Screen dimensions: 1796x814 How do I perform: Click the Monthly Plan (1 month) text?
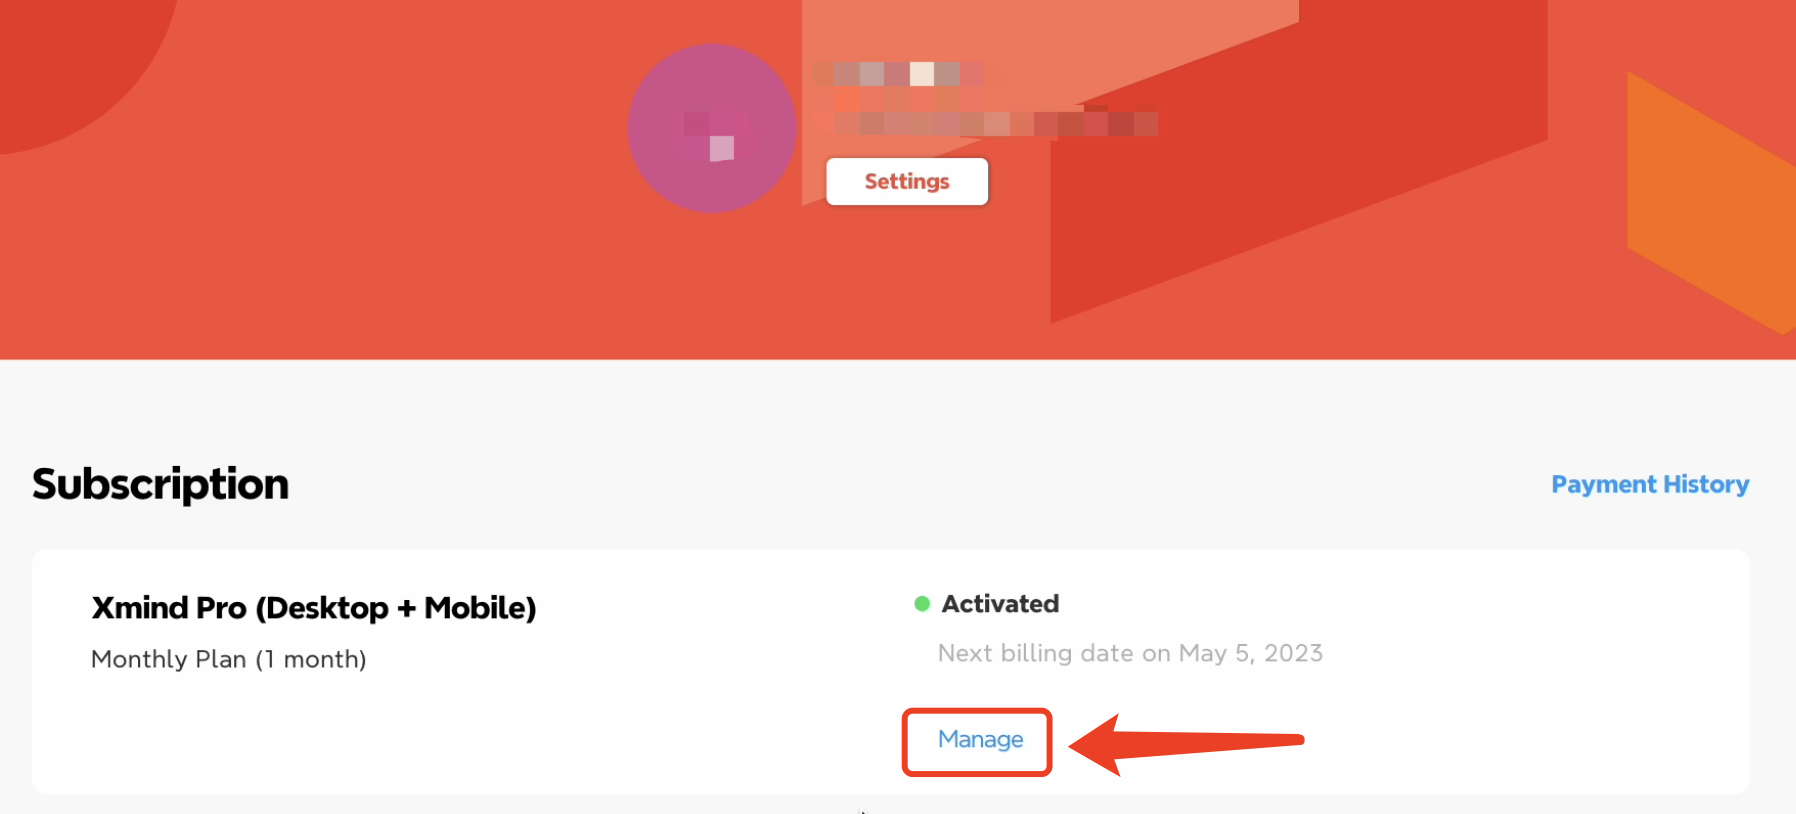pos(228,659)
